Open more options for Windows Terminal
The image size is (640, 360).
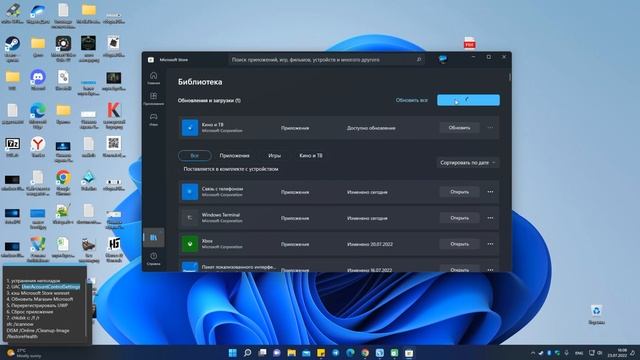(x=490, y=218)
